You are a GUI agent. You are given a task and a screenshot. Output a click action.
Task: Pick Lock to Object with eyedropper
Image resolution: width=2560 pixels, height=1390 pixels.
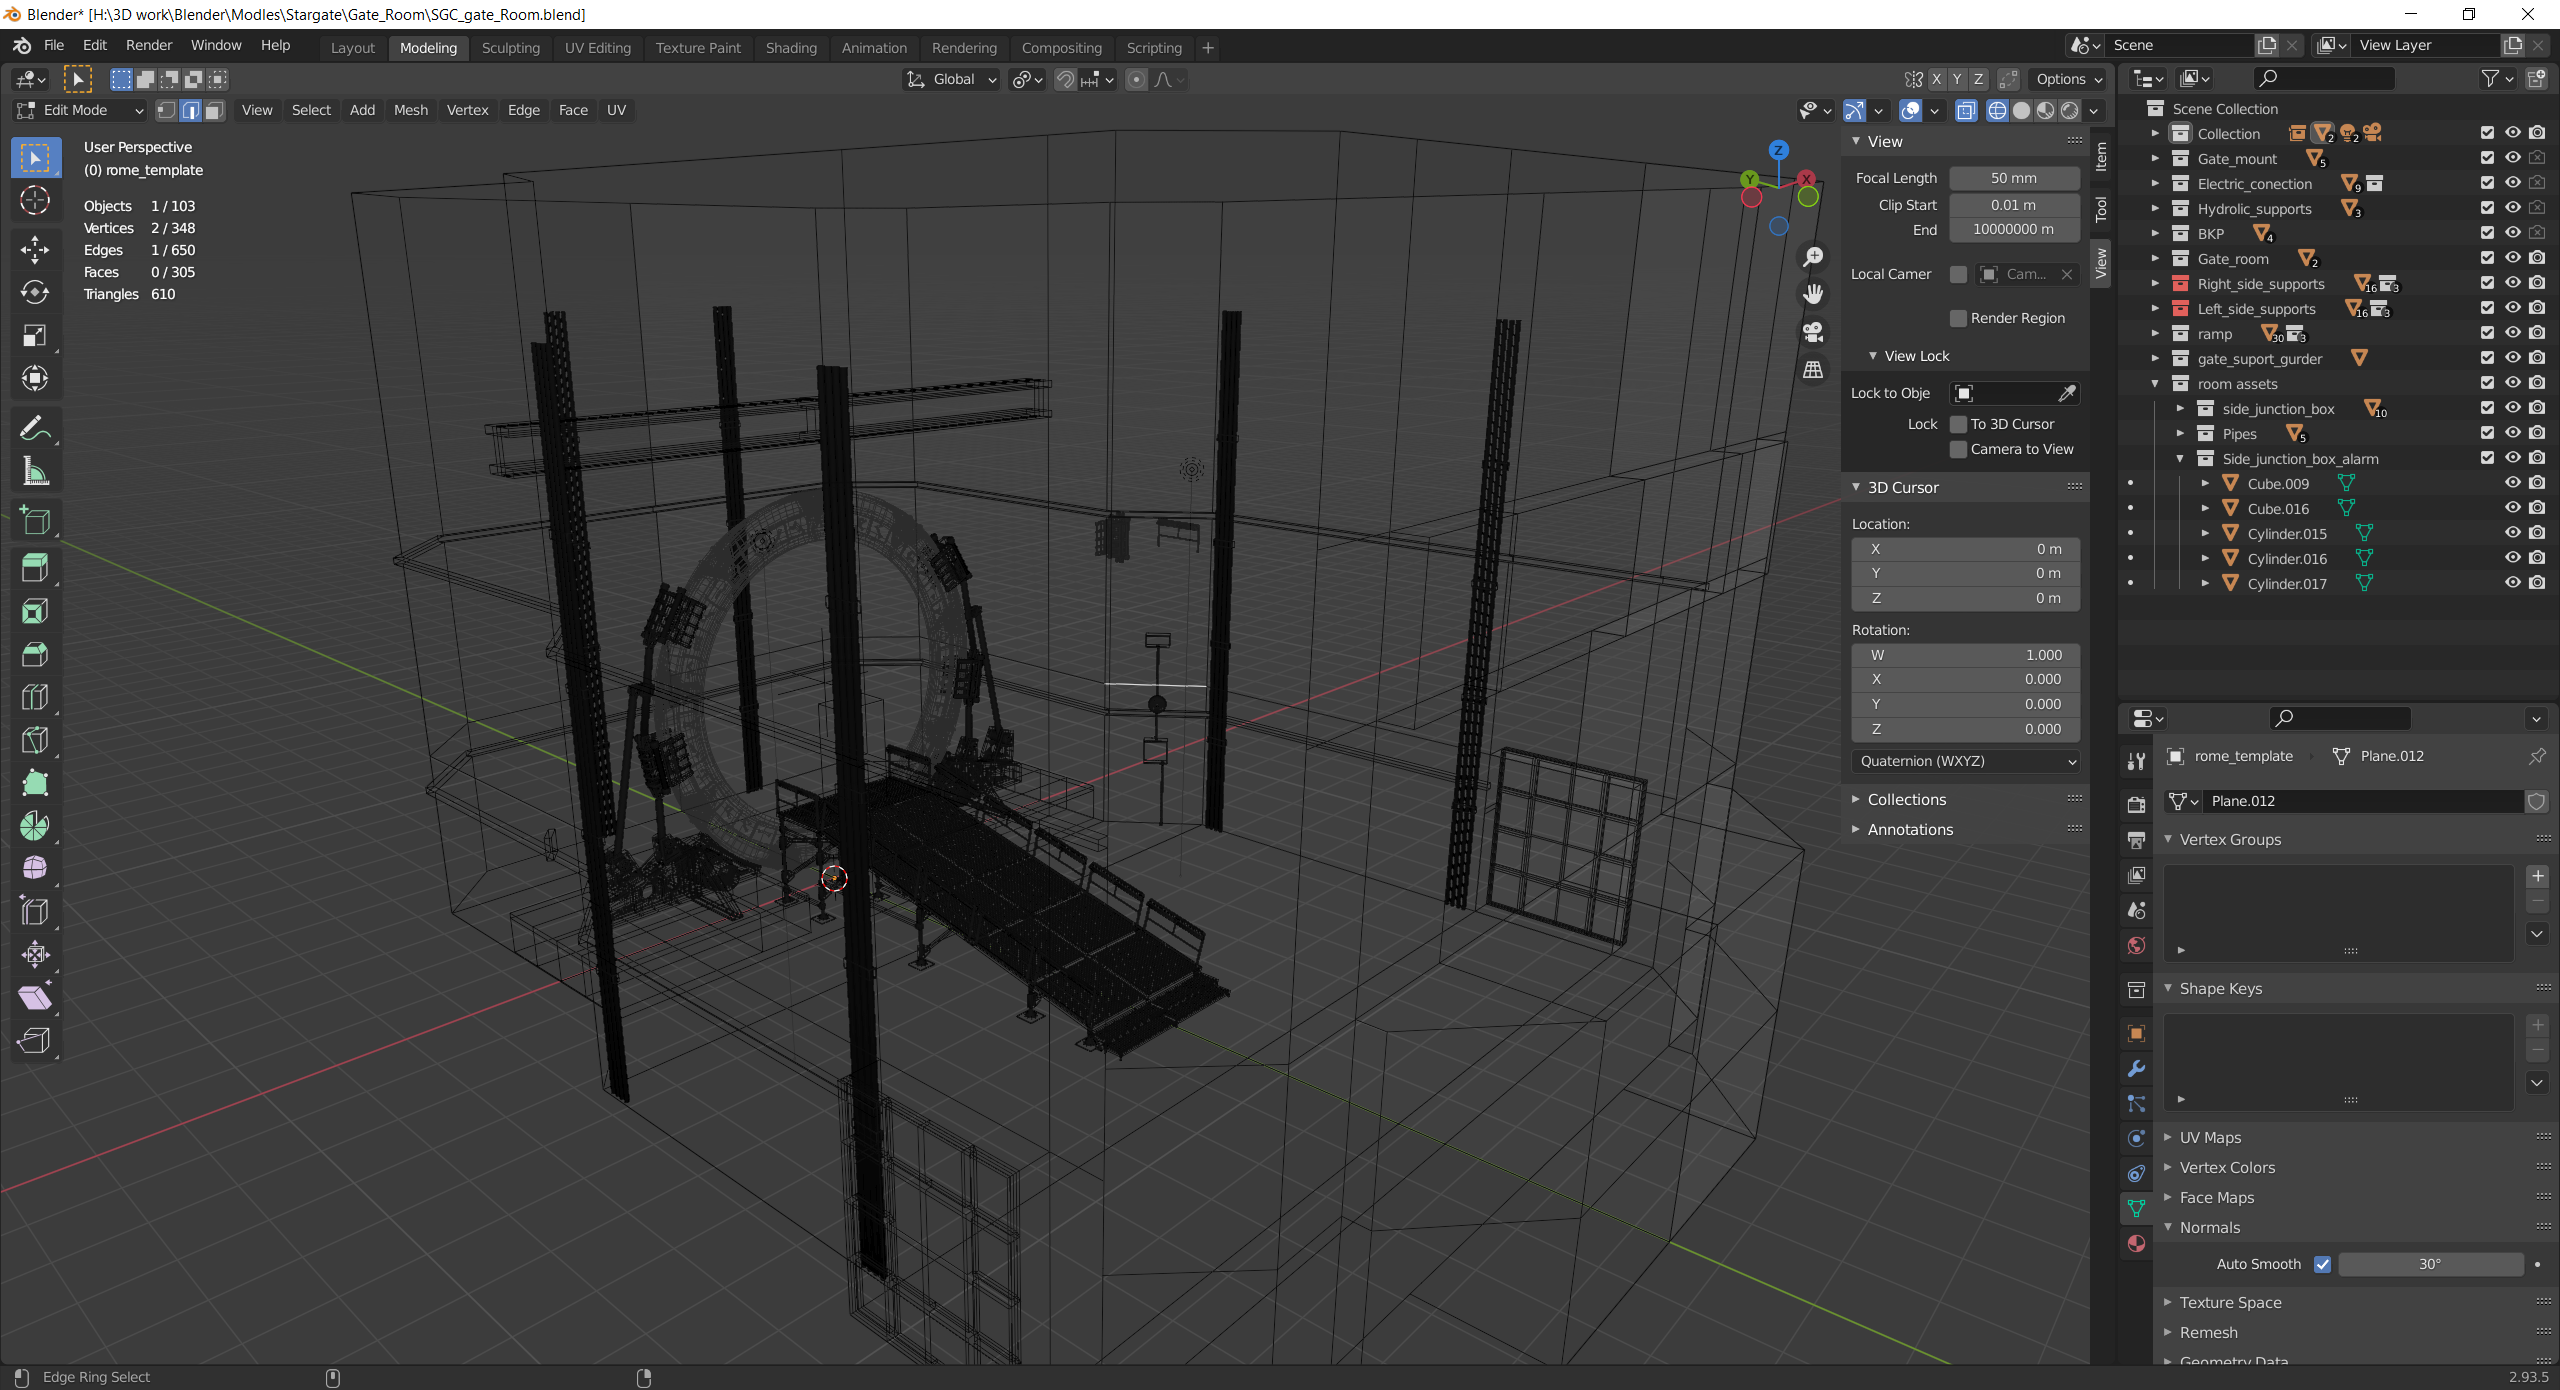(x=2067, y=393)
